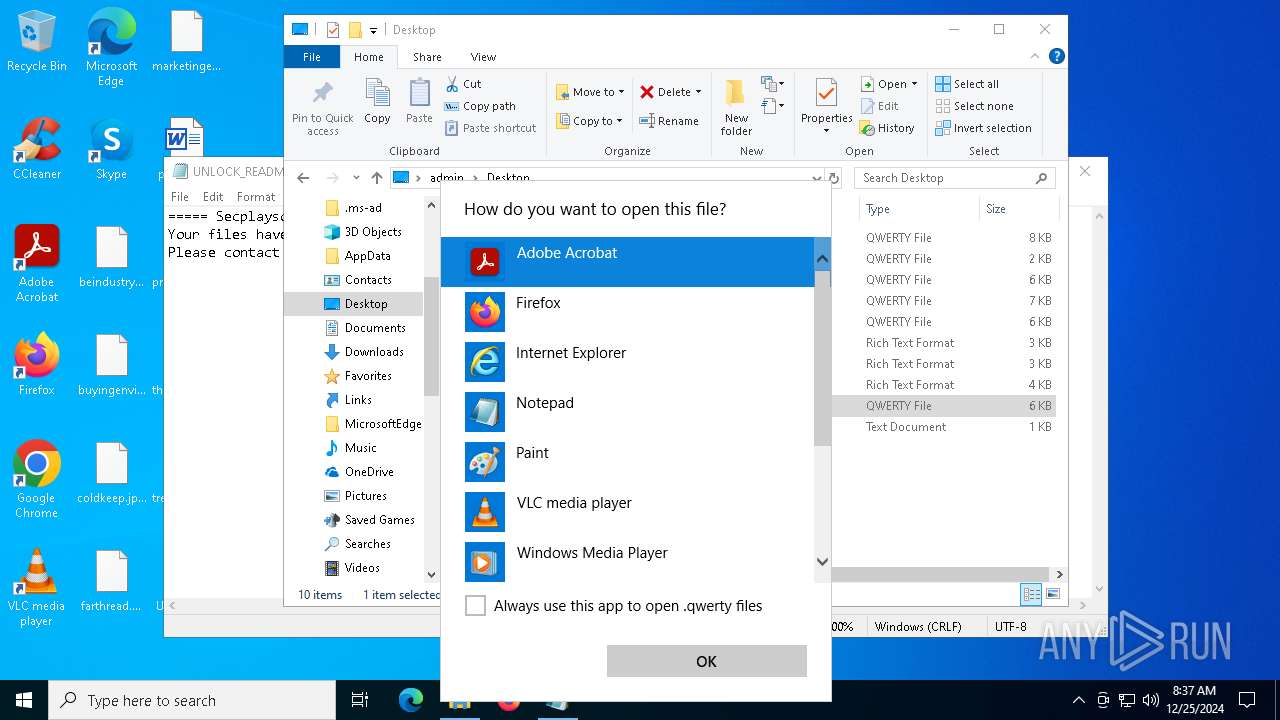This screenshot has height=720, width=1280.
Task: Choose VLC media player in open-with list
Action: point(628,512)
